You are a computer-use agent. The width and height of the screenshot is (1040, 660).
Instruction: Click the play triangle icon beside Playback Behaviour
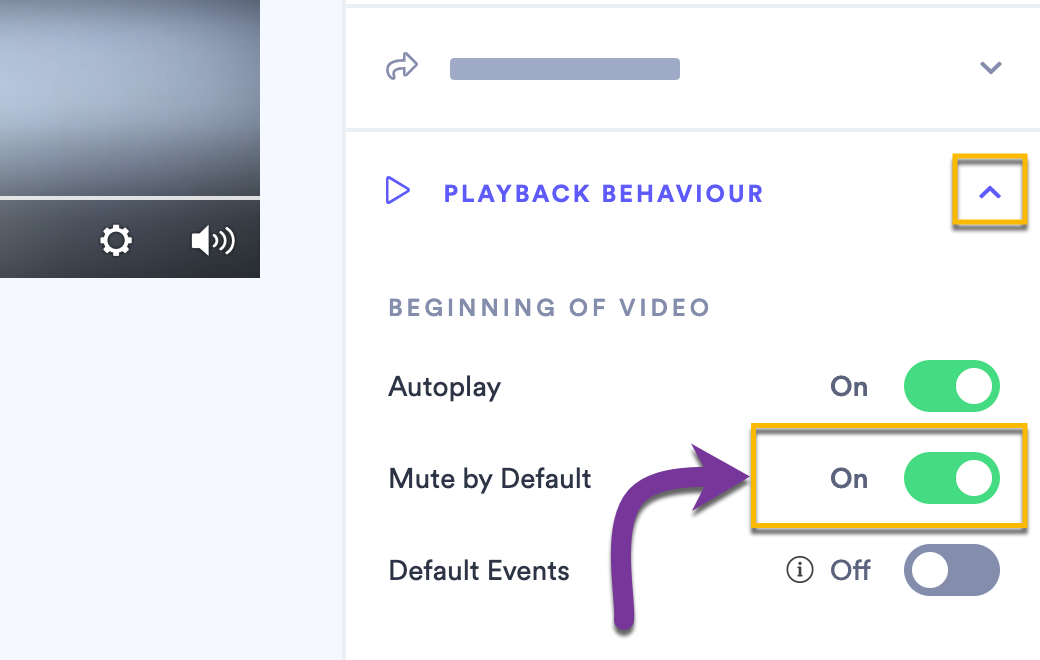[398, 191]
